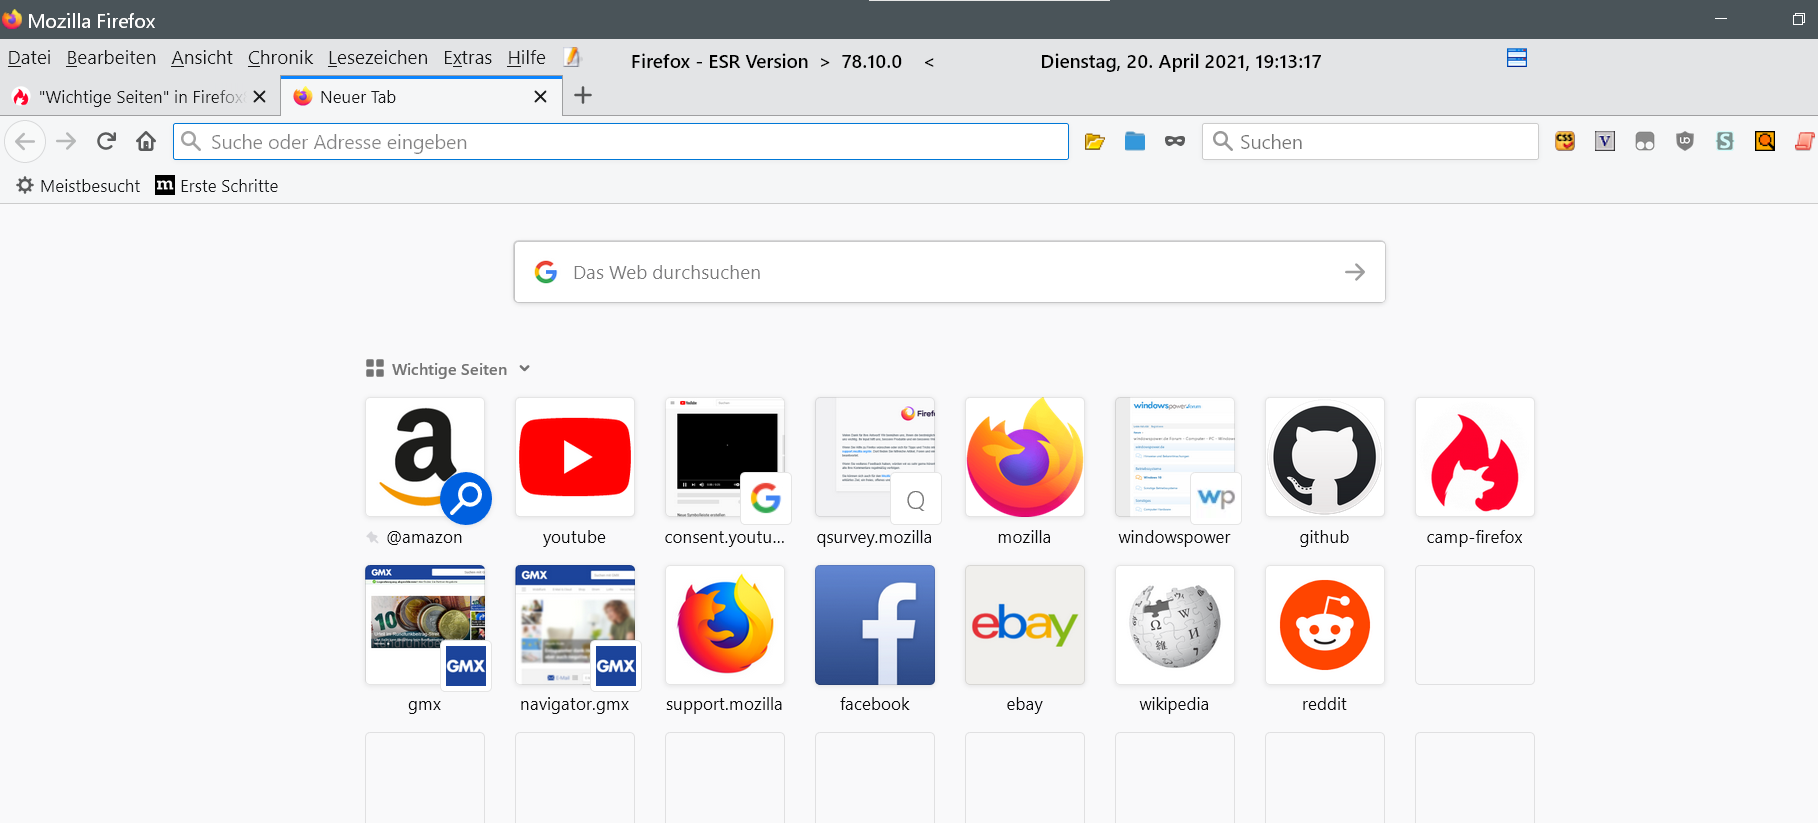Open the Chronik menu

(x=280, y=58)
